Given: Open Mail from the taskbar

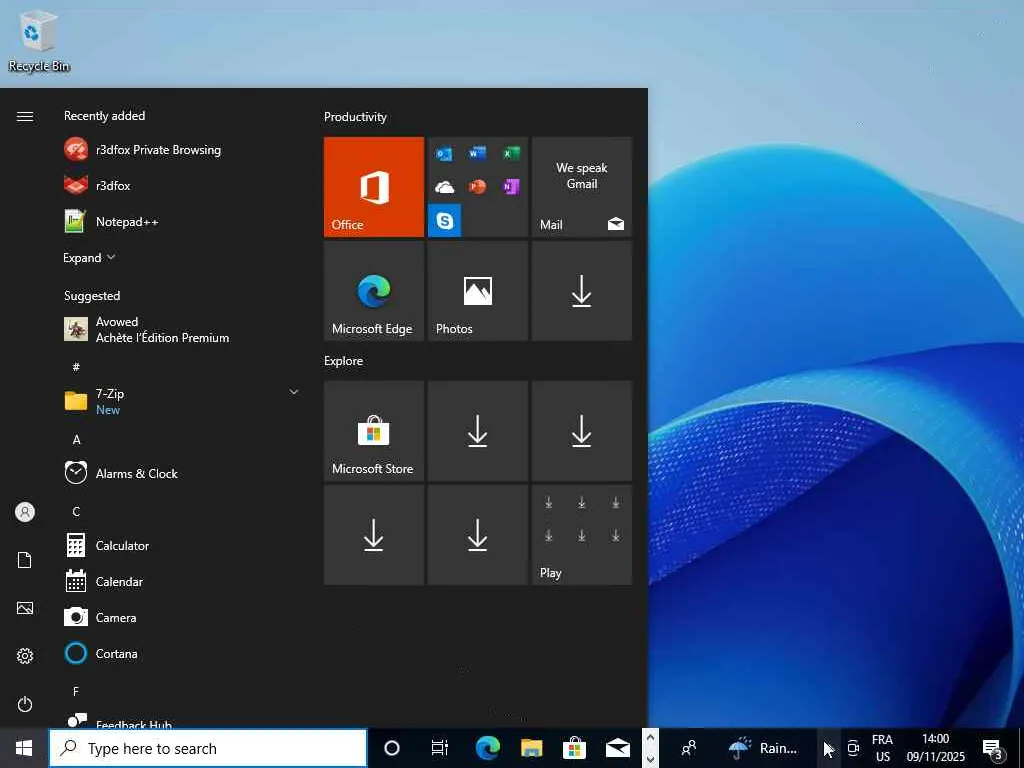Looking at the screenshot, I should click(618, 748).
